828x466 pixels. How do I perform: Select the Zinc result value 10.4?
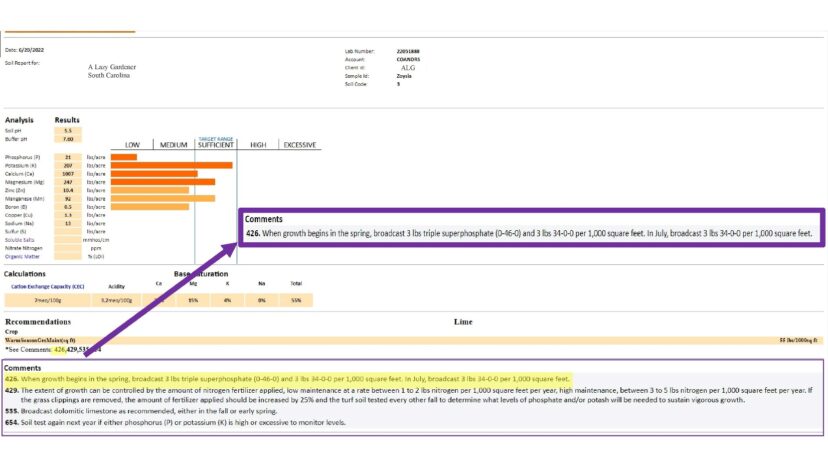click(68, 190)
